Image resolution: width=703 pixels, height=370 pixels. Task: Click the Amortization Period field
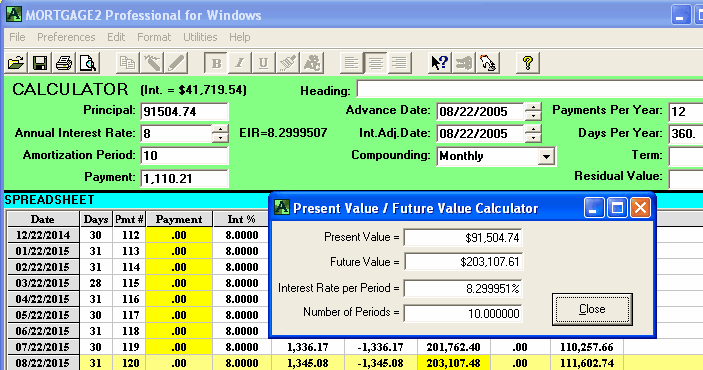coord(184,156)
